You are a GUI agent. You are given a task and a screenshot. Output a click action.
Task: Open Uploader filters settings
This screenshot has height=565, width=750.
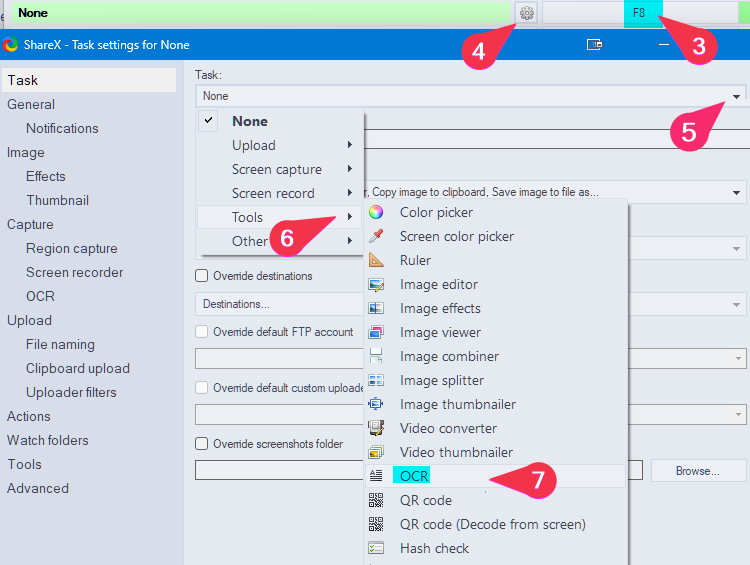(71, 392)
